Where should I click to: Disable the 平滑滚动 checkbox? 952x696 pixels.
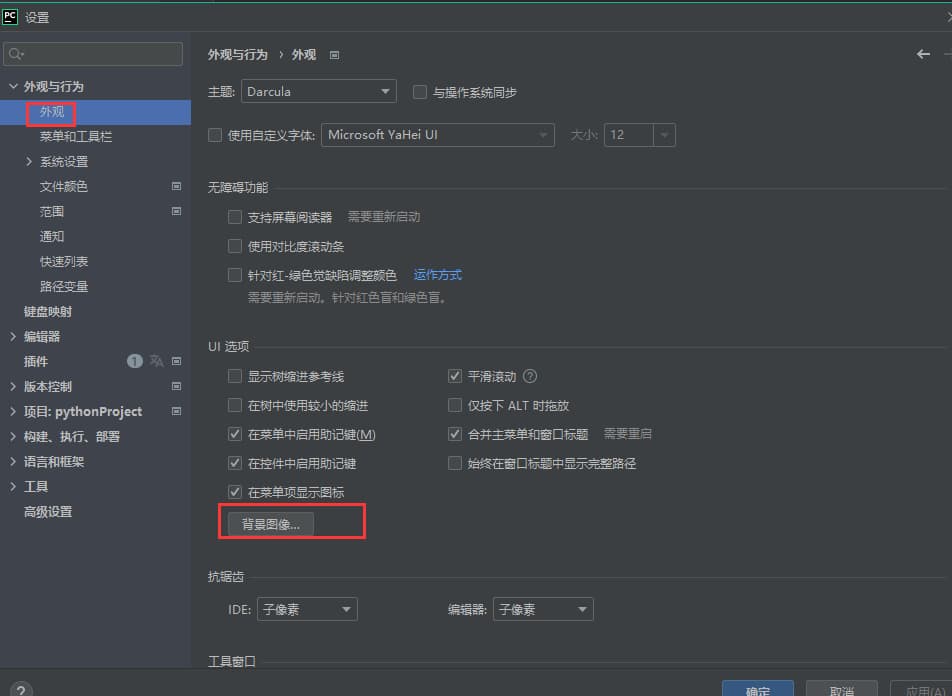pyautogui.click(x=455, y=377)
